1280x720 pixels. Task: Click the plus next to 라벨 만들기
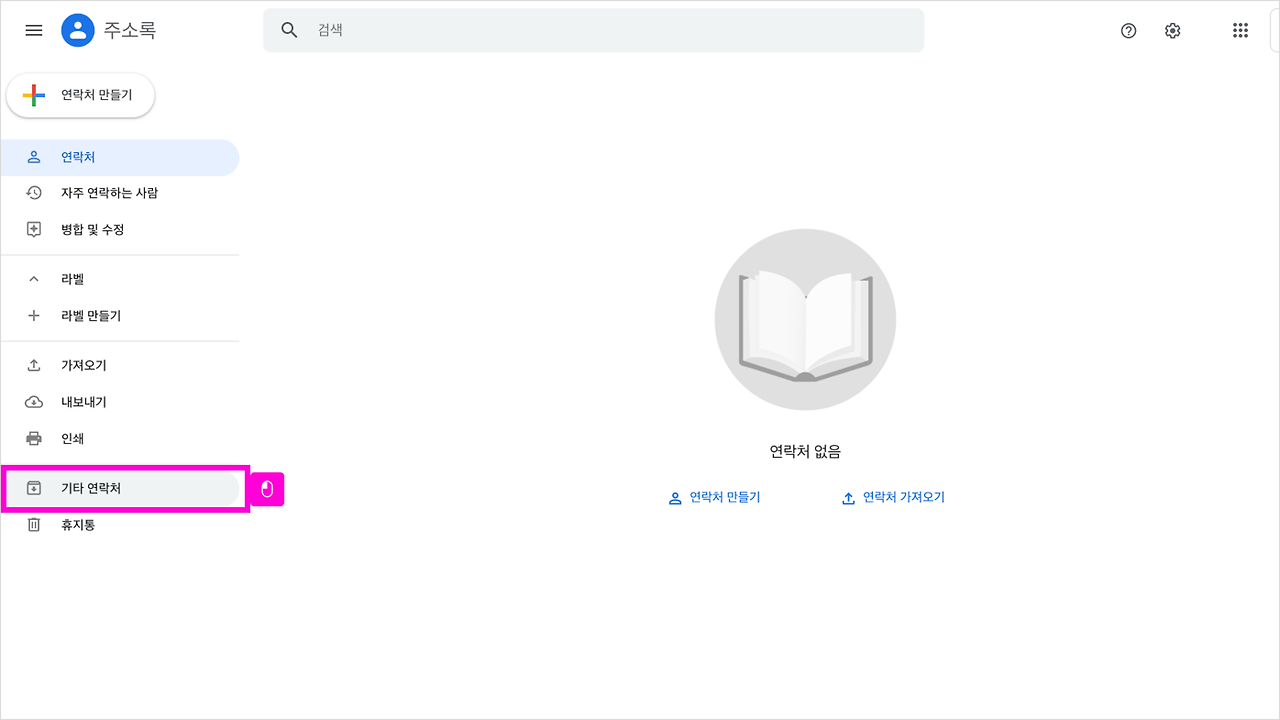coord(33,315)
